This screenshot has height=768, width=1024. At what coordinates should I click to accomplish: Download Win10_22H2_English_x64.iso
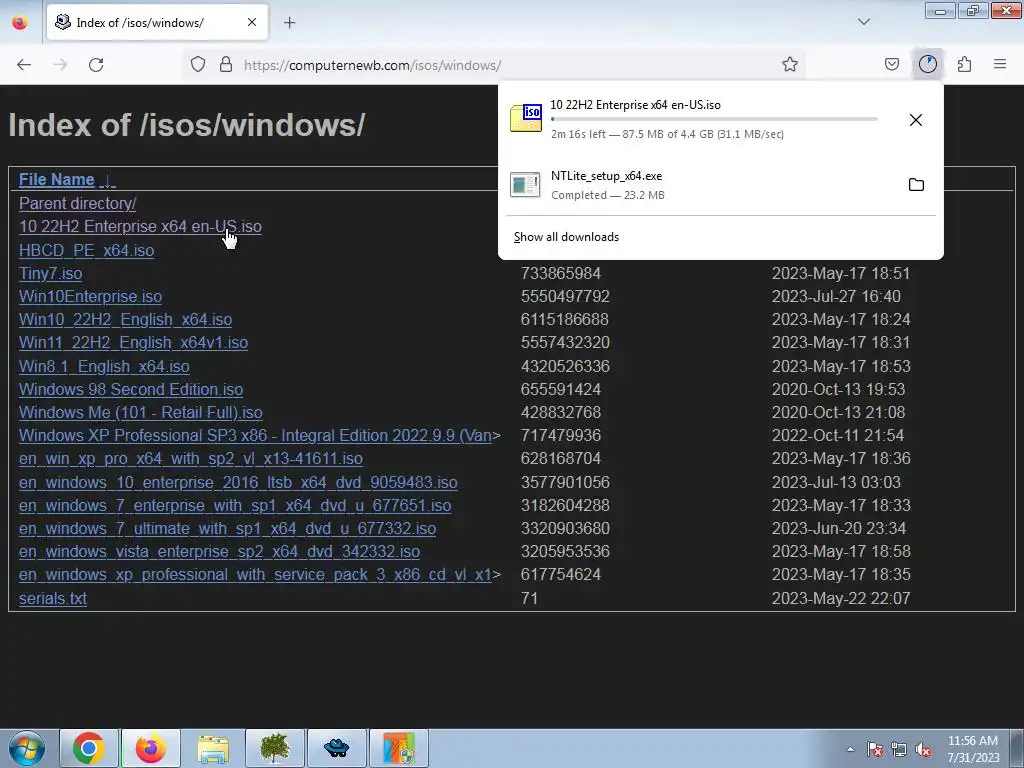125,319
